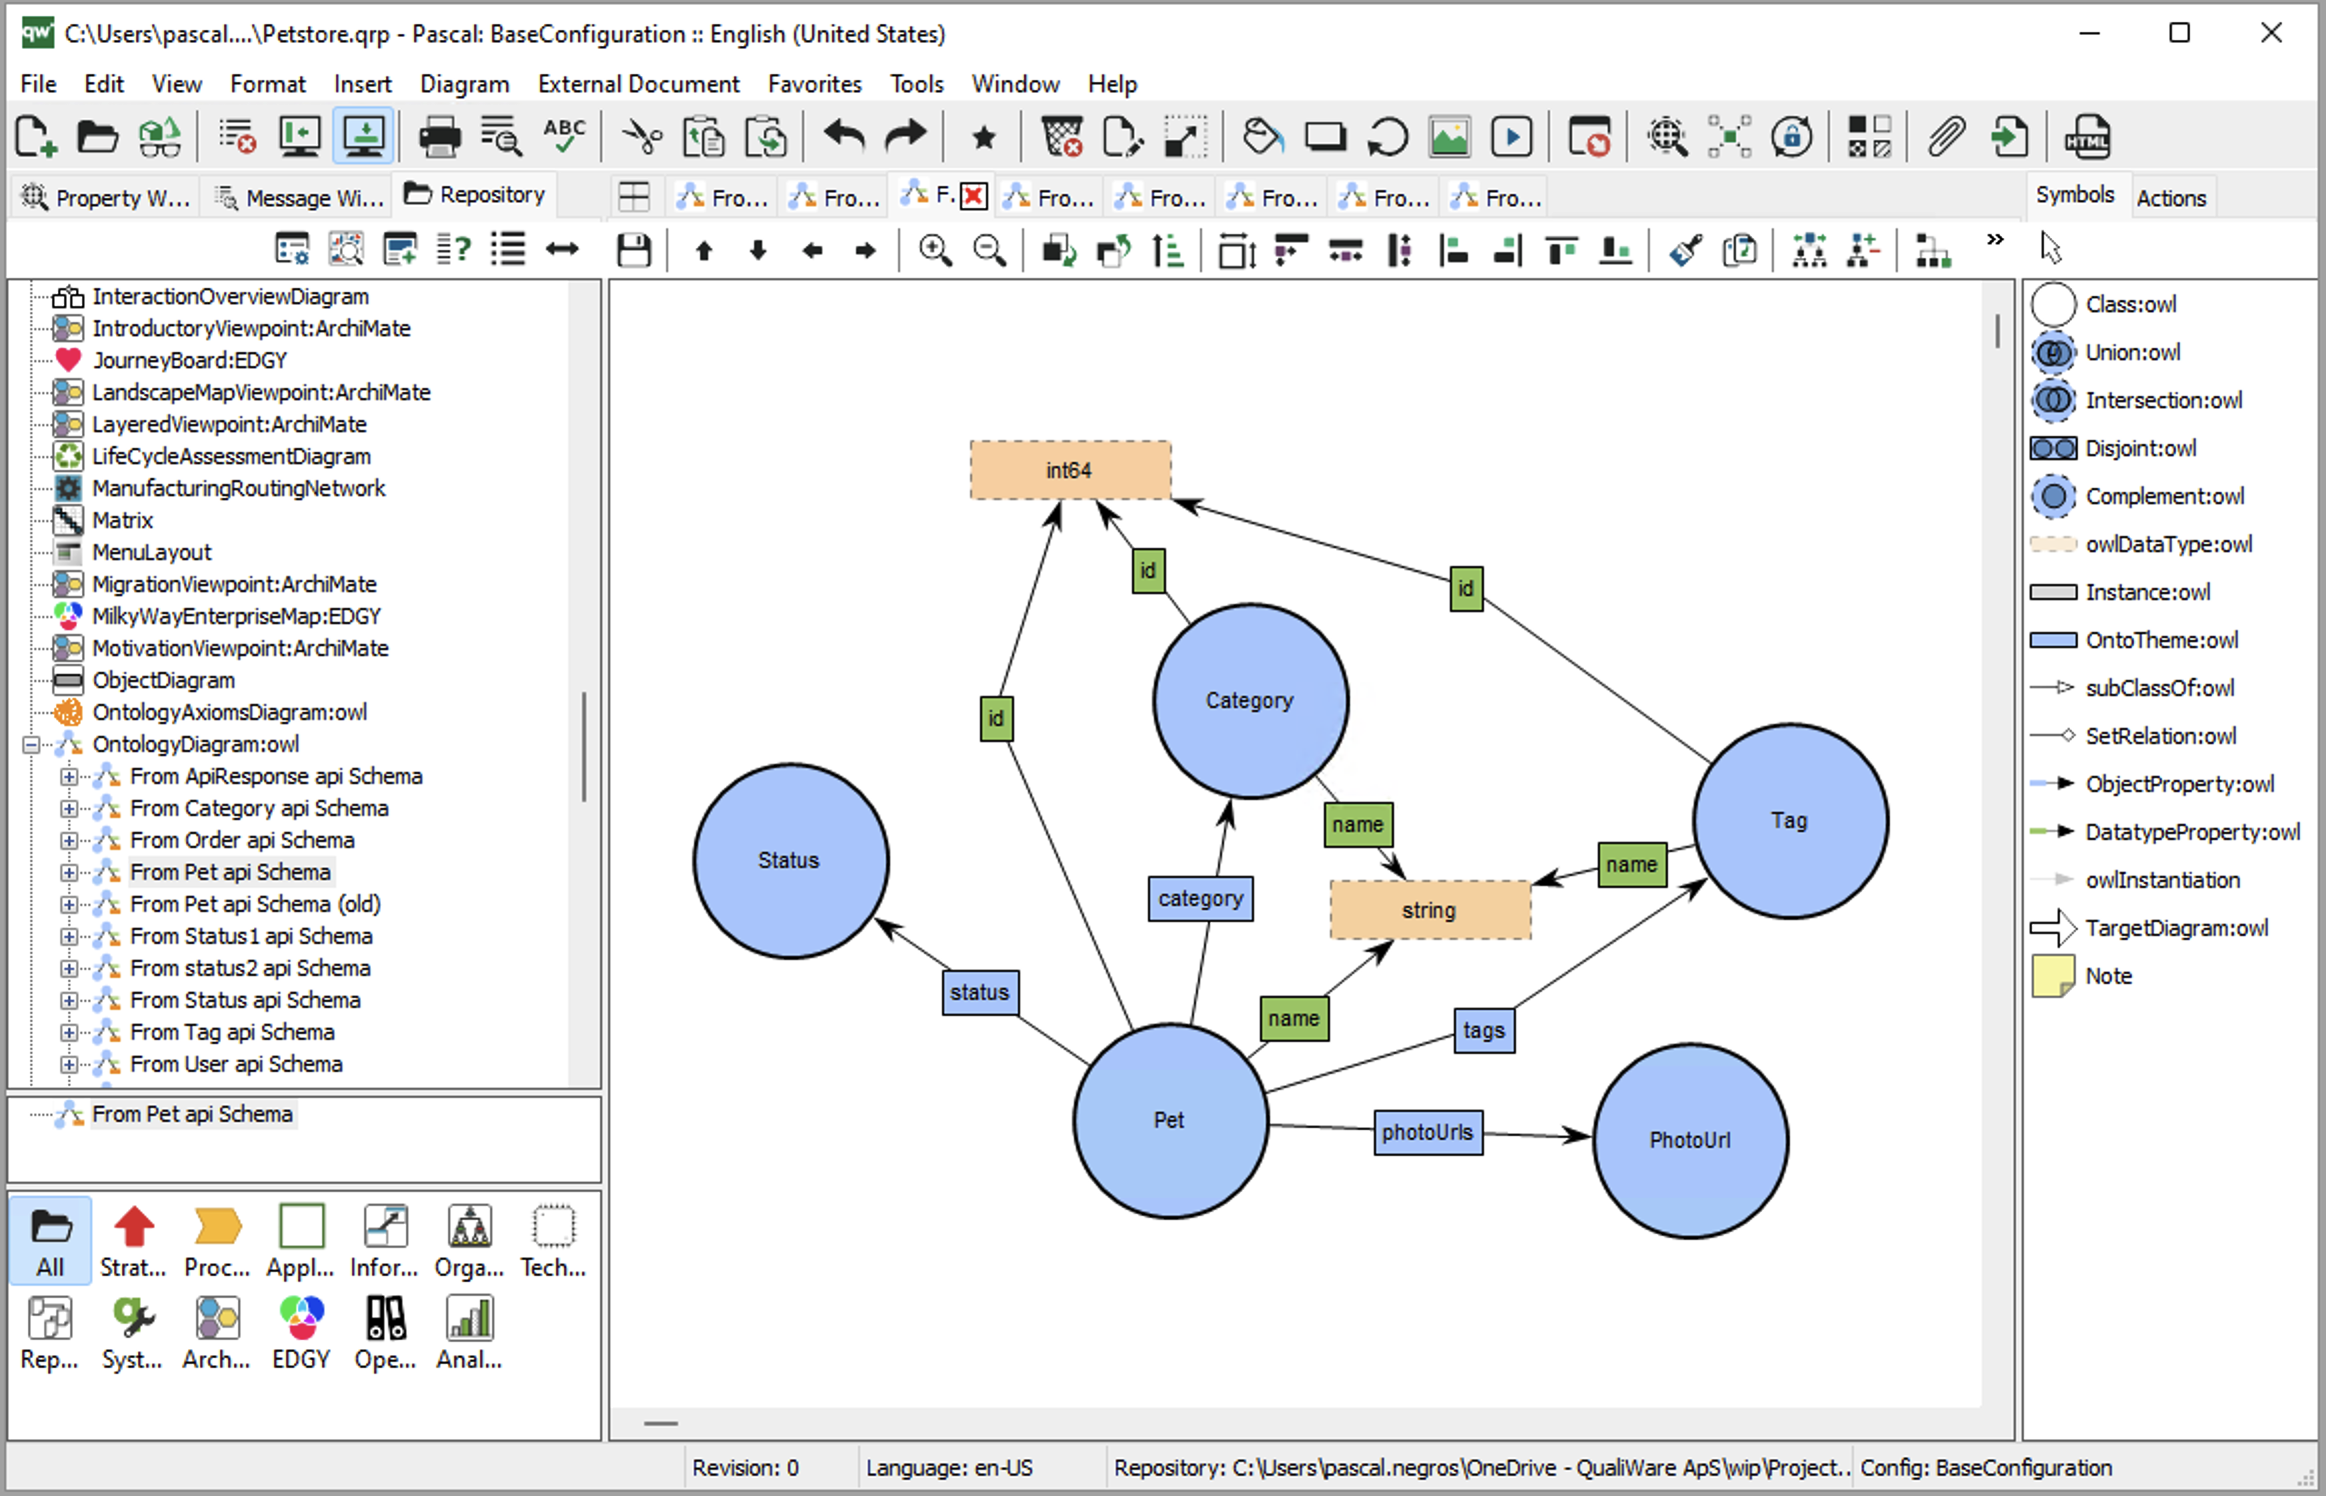Expand From Category api Schema node
This screenshot has height=1496, width=2326.
tap(68, 808)
